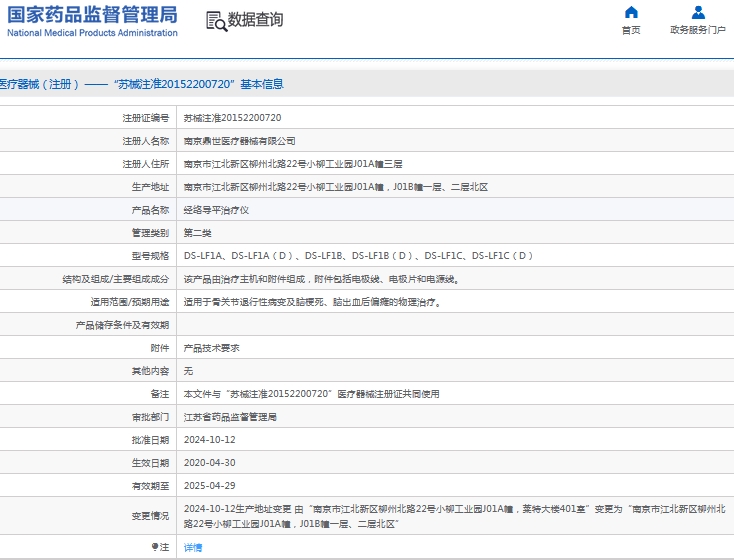Click the 变更情况 change description text

point(454,516)
